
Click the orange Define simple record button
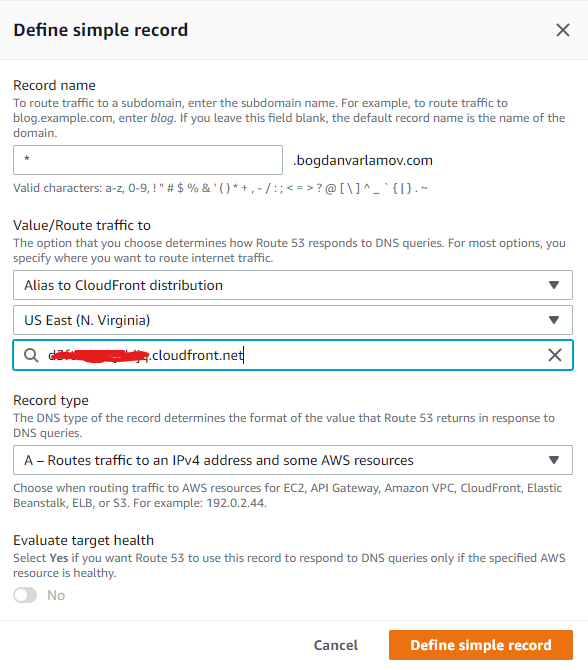click(481, 645)
